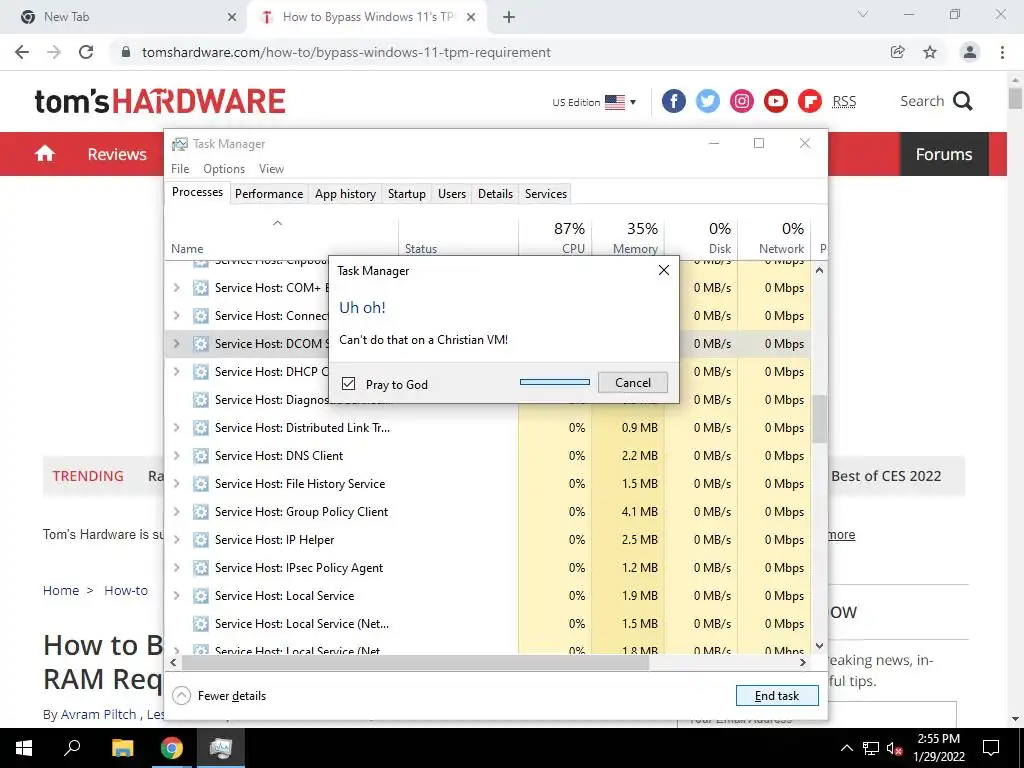Expand Service Host: COM+ row
This screenshot has height=768, width=1024.
(x=176, y=287)
